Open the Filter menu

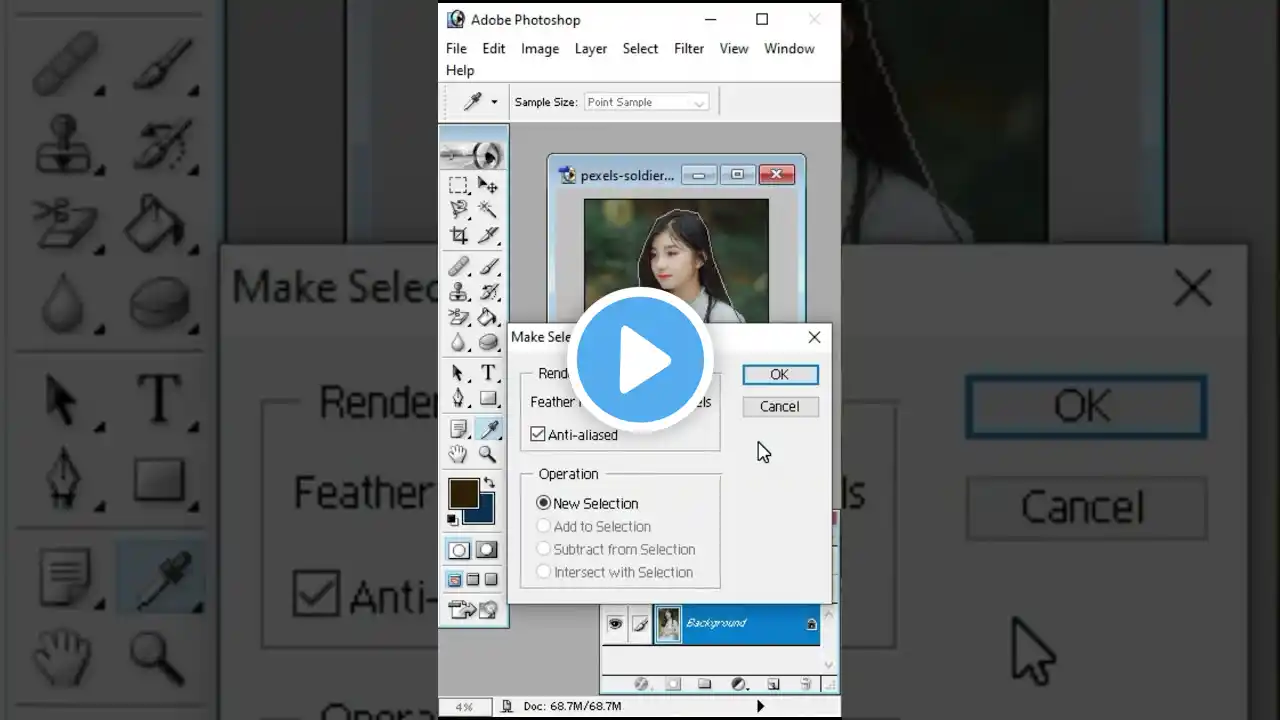pyautogui.click(x=688, y=48)
